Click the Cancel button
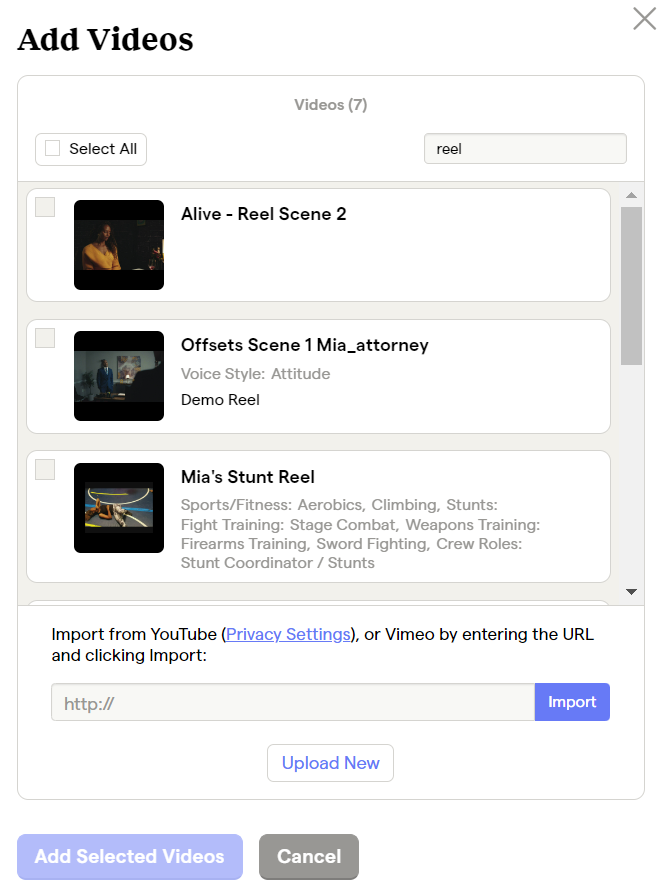This screenshot has width=660, height=895. (x=309, y=857)
